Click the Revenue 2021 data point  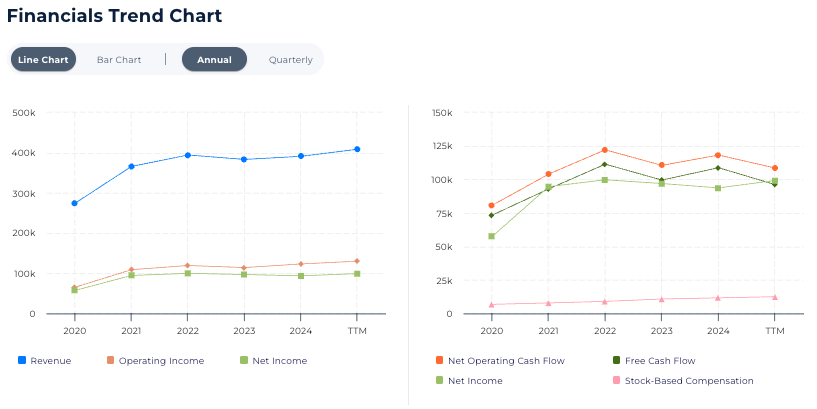click(131, 166)
